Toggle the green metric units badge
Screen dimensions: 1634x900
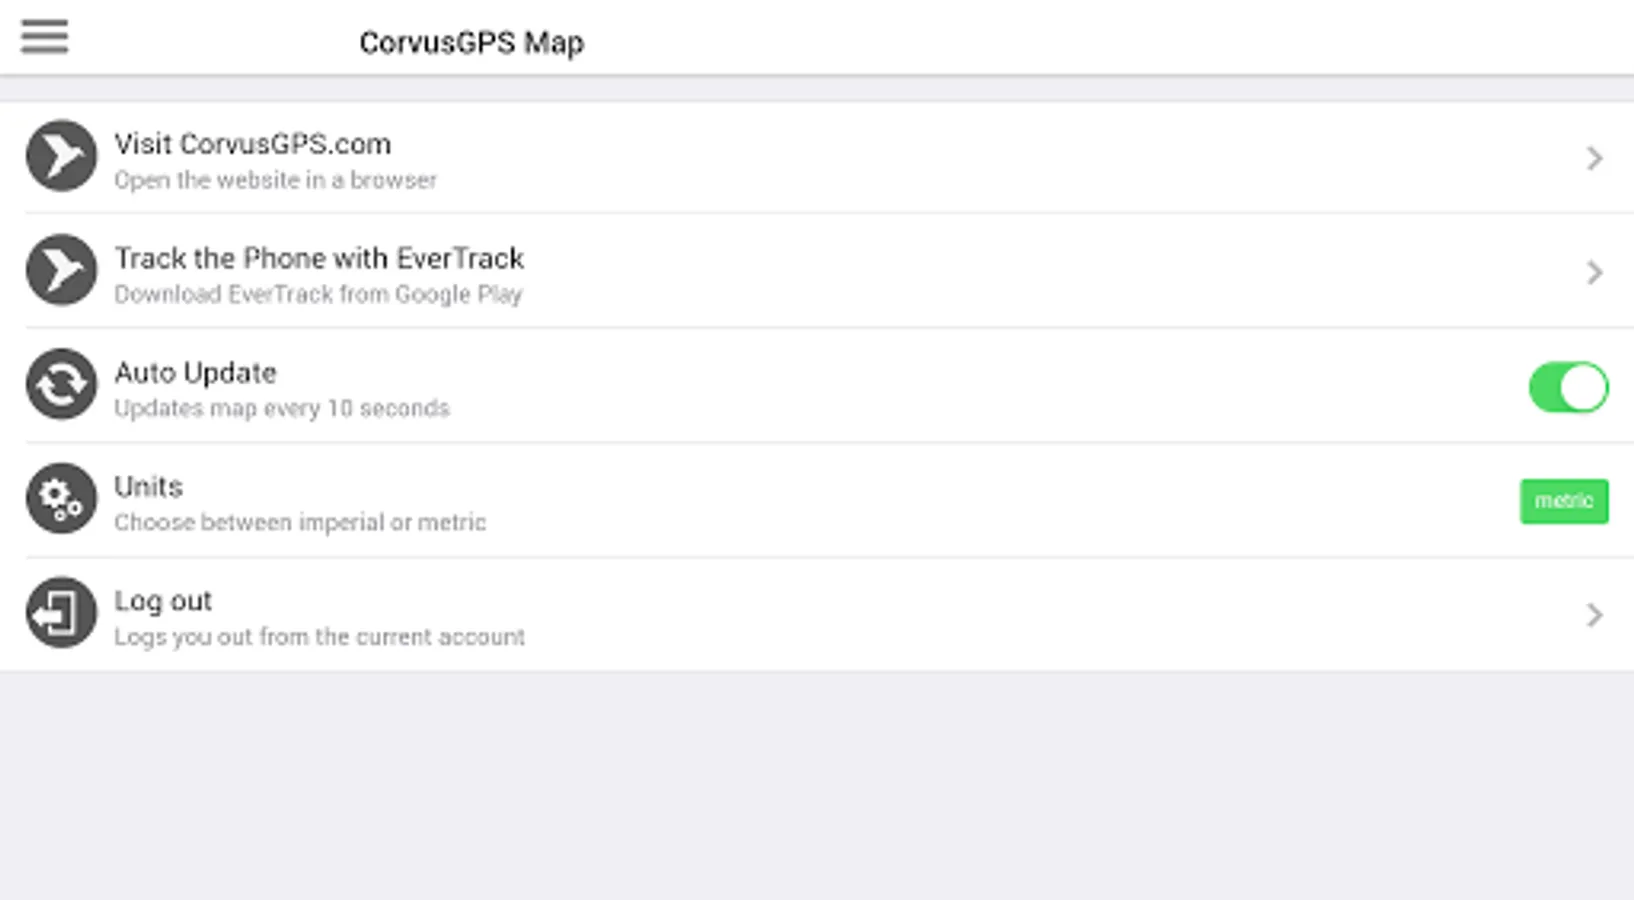[x=1563, y=501]
